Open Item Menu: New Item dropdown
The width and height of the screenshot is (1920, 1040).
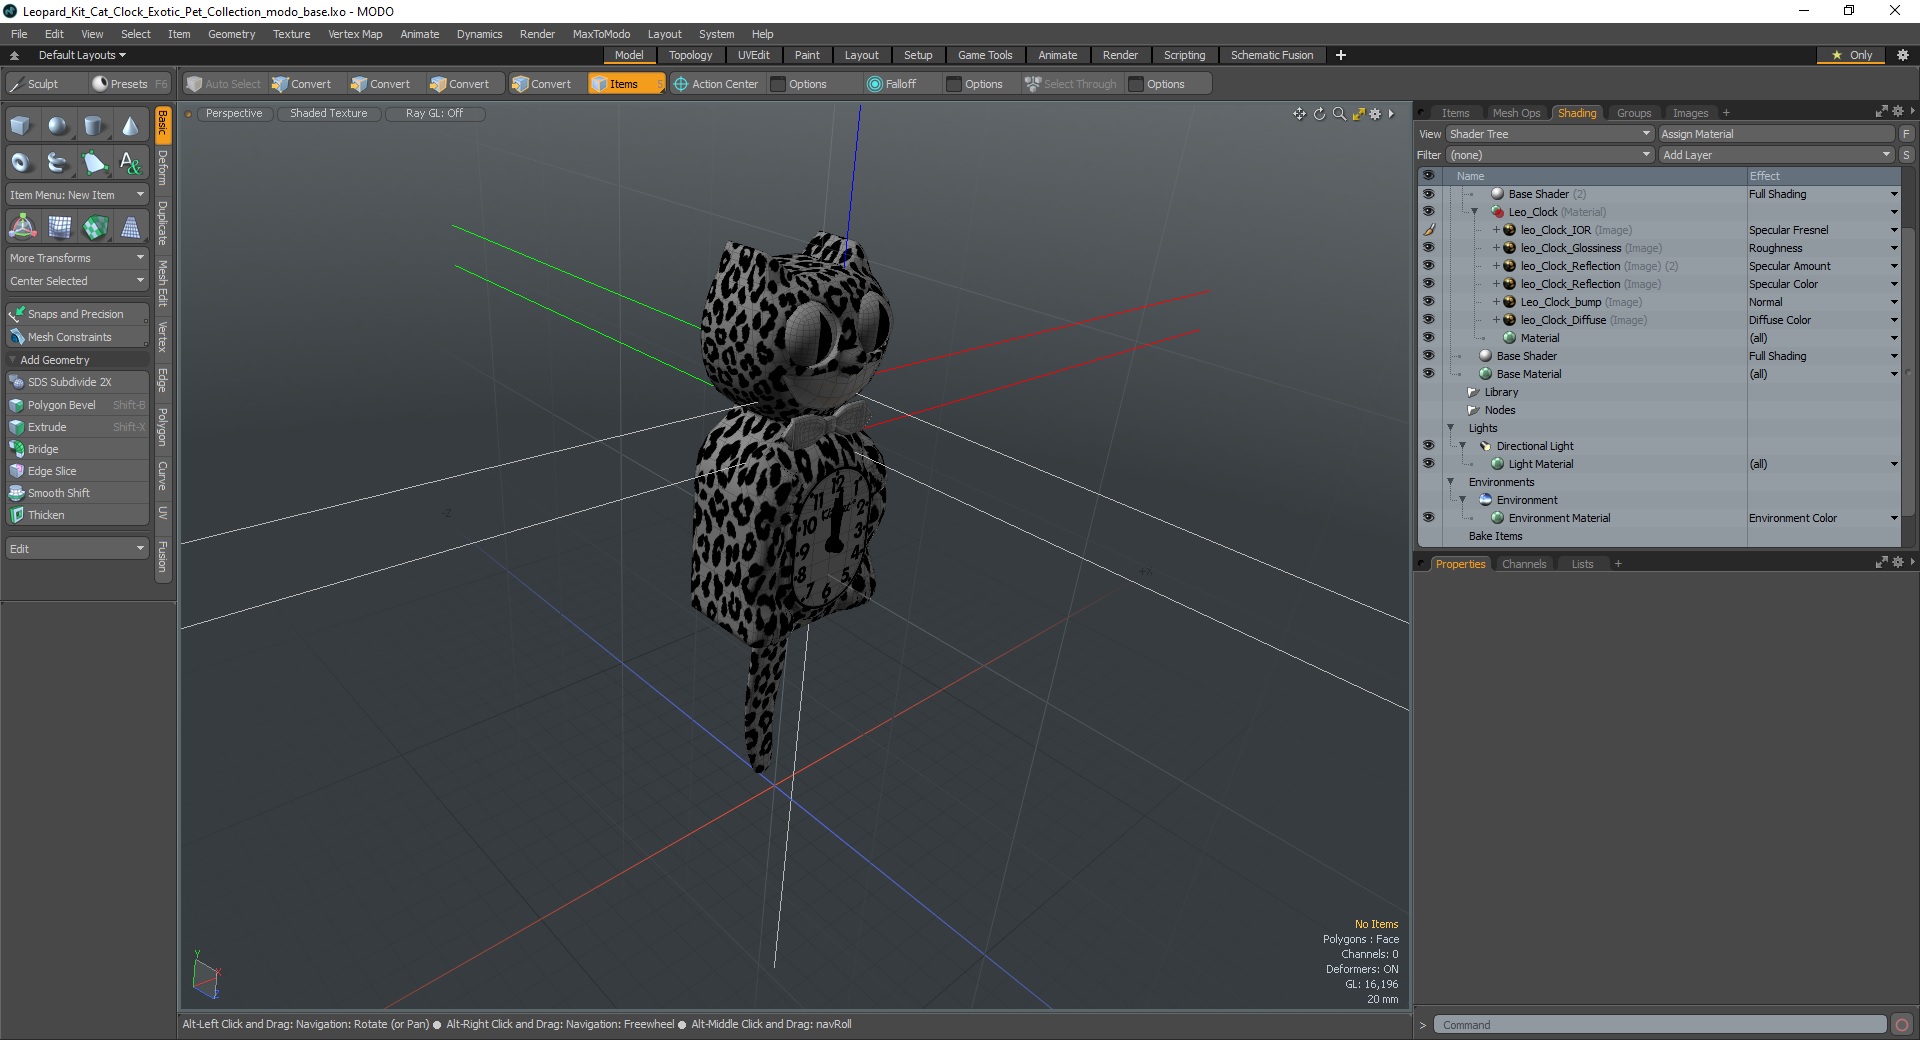[x=77, y=195]
